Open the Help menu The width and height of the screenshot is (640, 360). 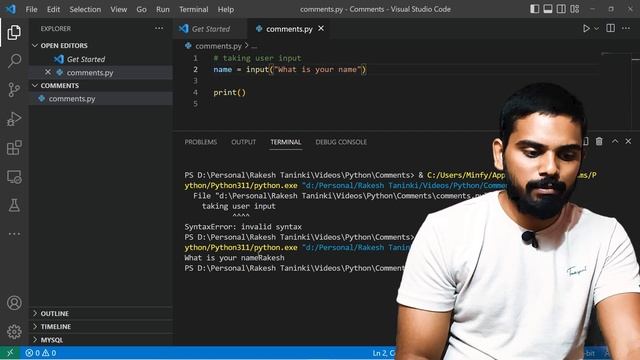(226, 9)
